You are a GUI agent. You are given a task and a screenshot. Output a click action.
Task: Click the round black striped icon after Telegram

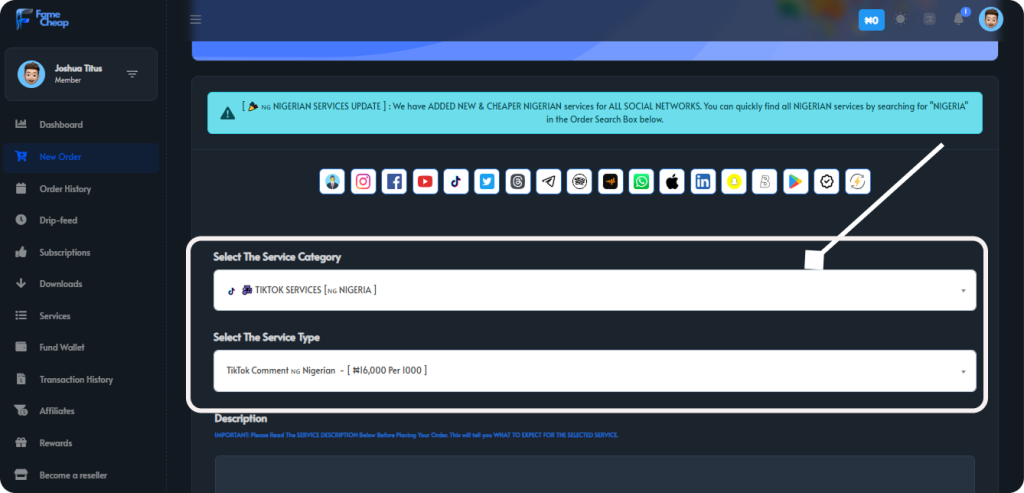(579, 182)
